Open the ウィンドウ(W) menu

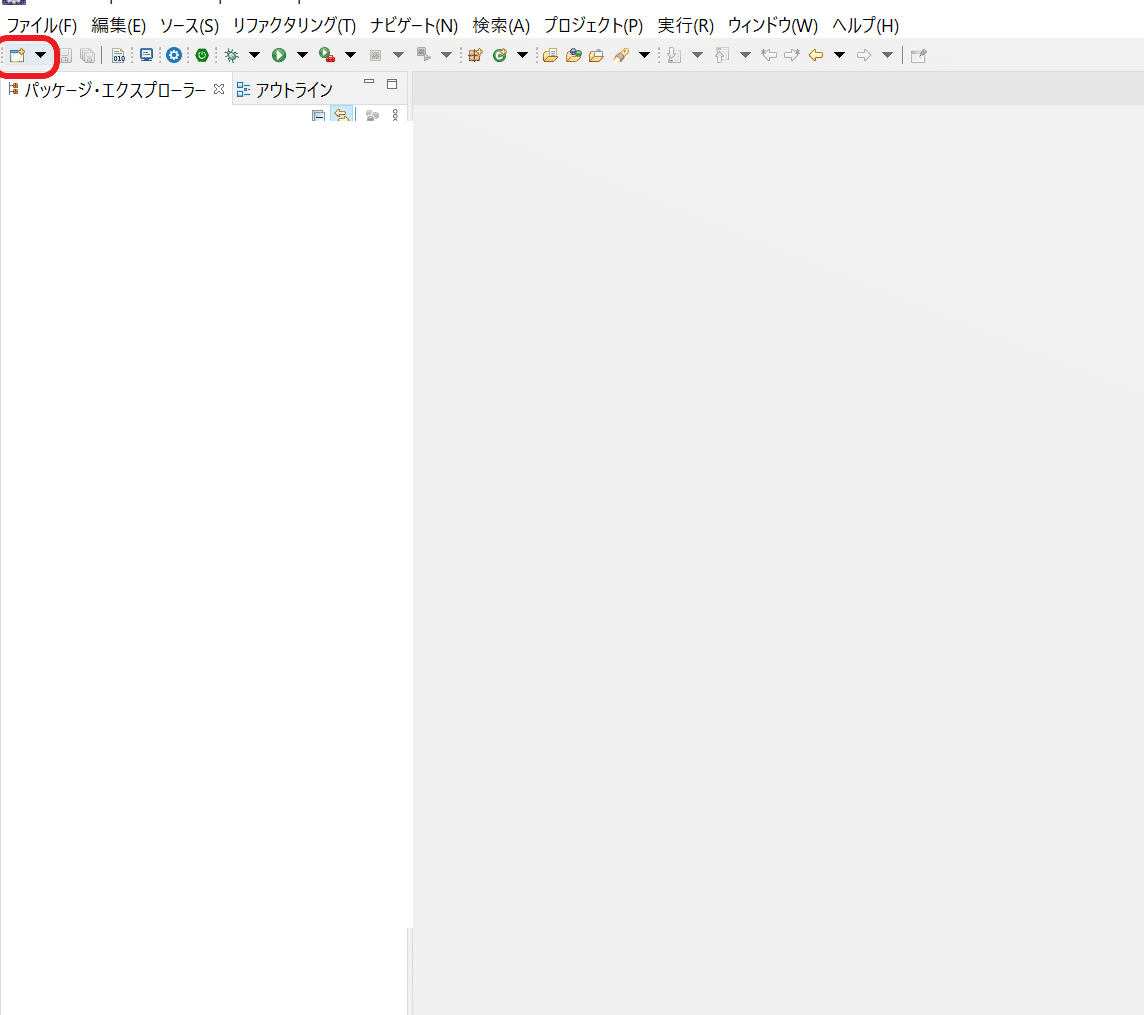click(x=773, y=26)
